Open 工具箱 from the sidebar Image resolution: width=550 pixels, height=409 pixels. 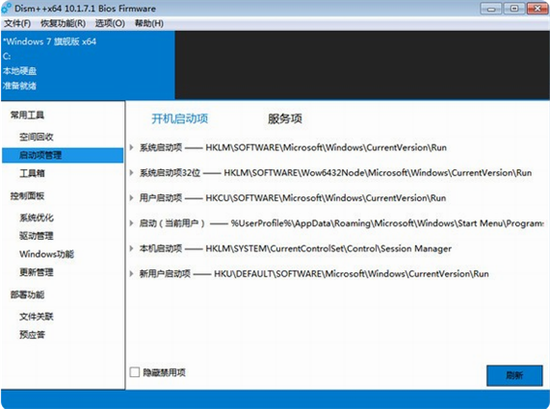point(32,173)
